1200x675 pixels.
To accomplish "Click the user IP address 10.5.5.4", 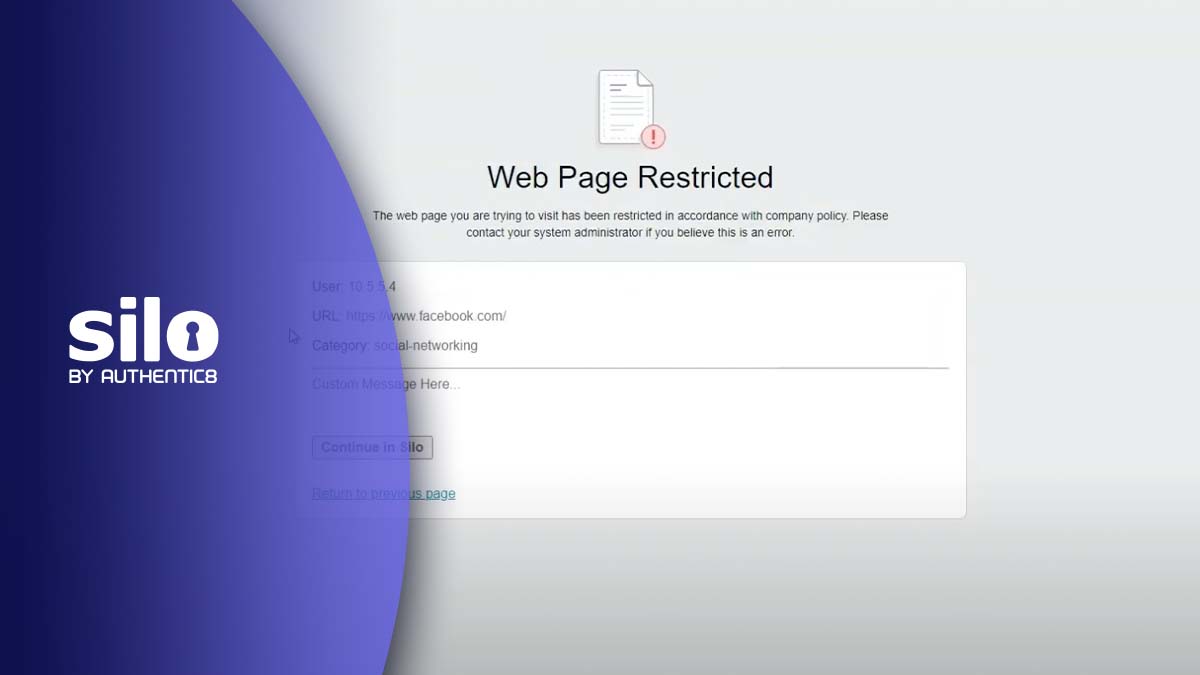I will 372,287.
